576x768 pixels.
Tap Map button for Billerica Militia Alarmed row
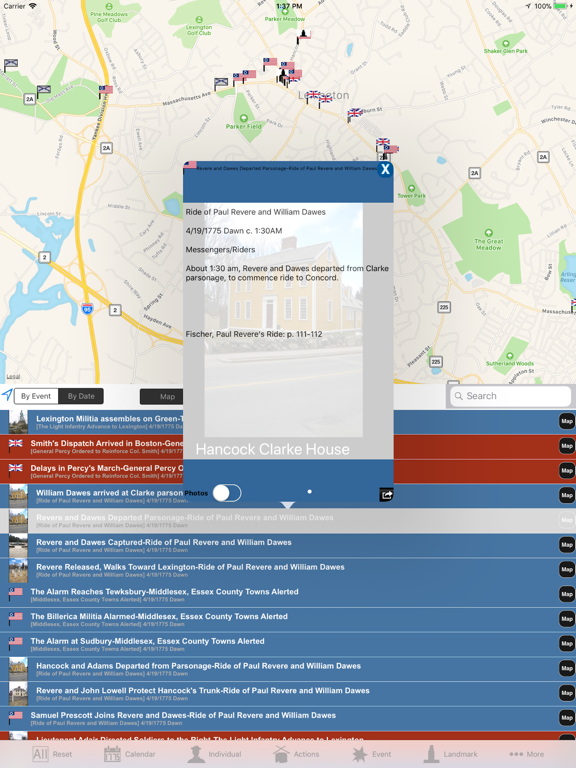point(567,619)
